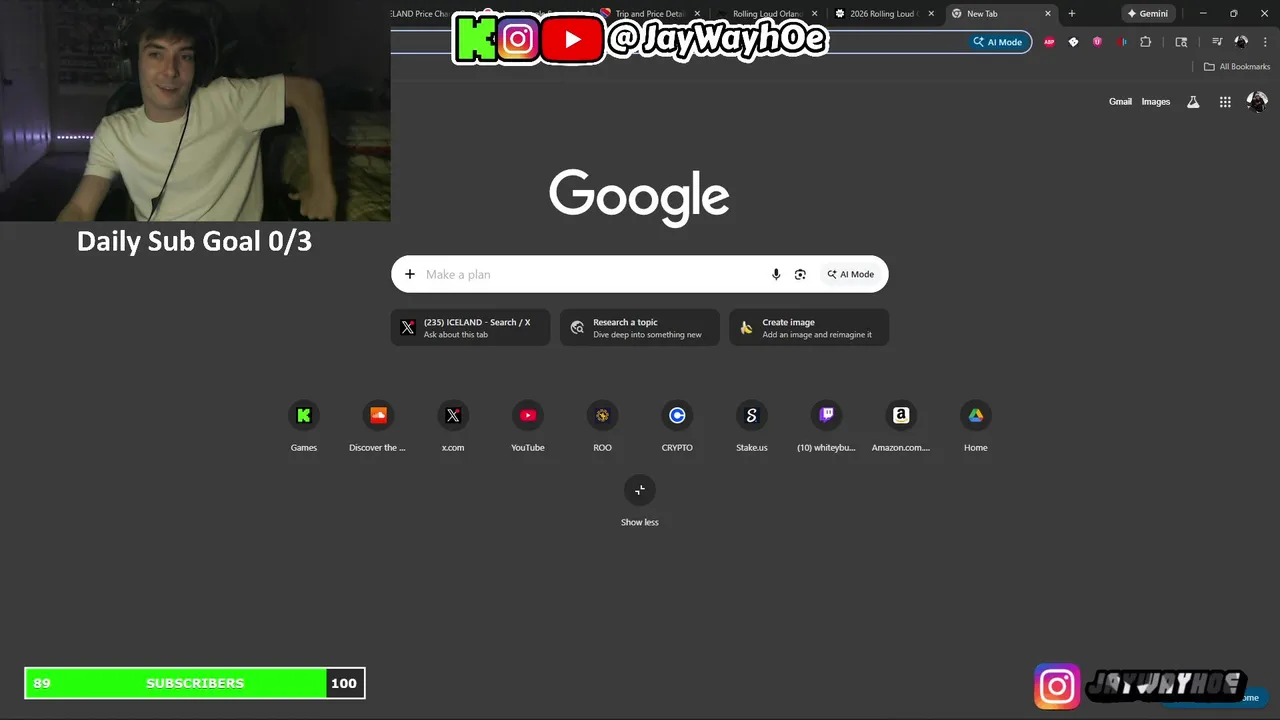The height and width of the screenshot is (720, 1280).
Task: Open the Stake.us shortcut tile
Action: point(752,427)
